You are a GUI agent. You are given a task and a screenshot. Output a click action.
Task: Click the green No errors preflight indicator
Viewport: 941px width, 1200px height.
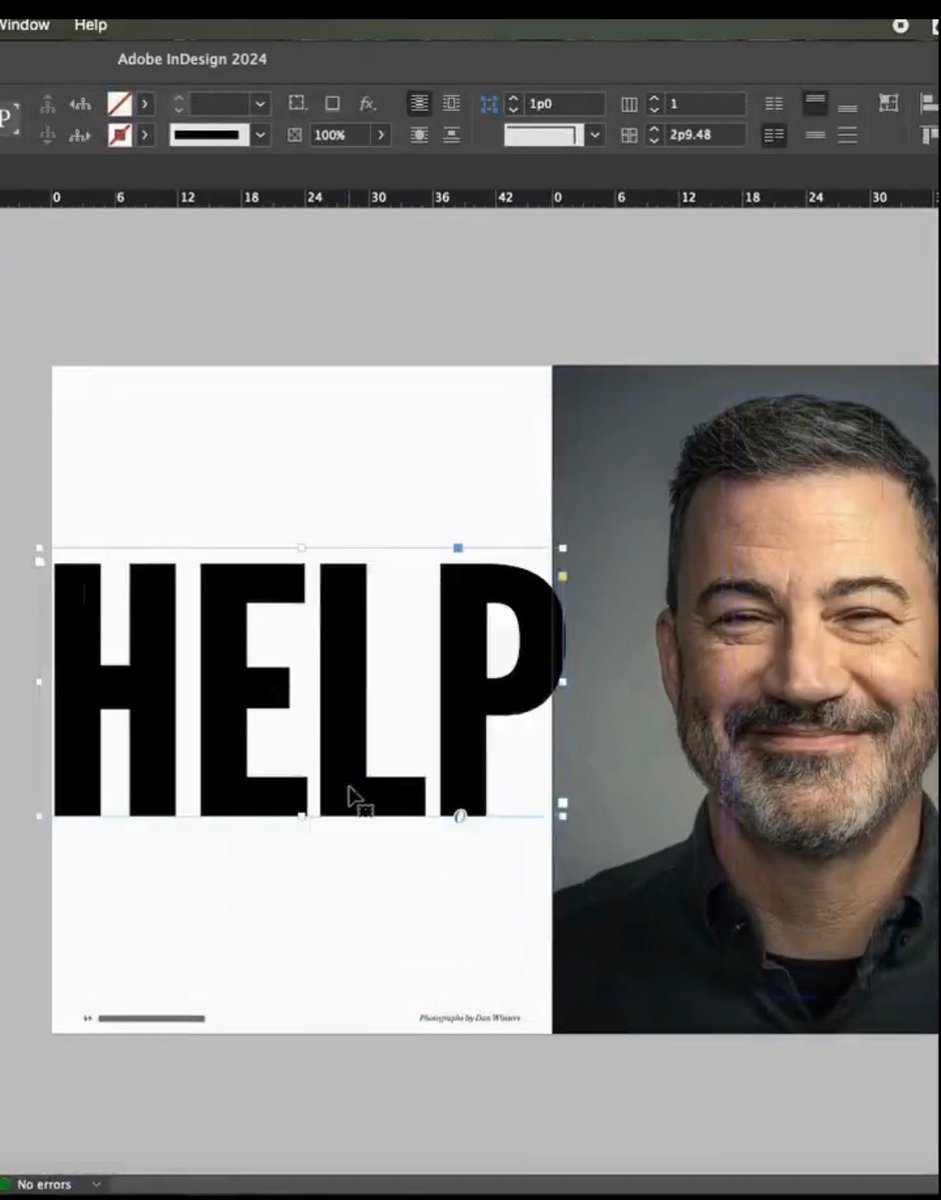(6, 1184)
